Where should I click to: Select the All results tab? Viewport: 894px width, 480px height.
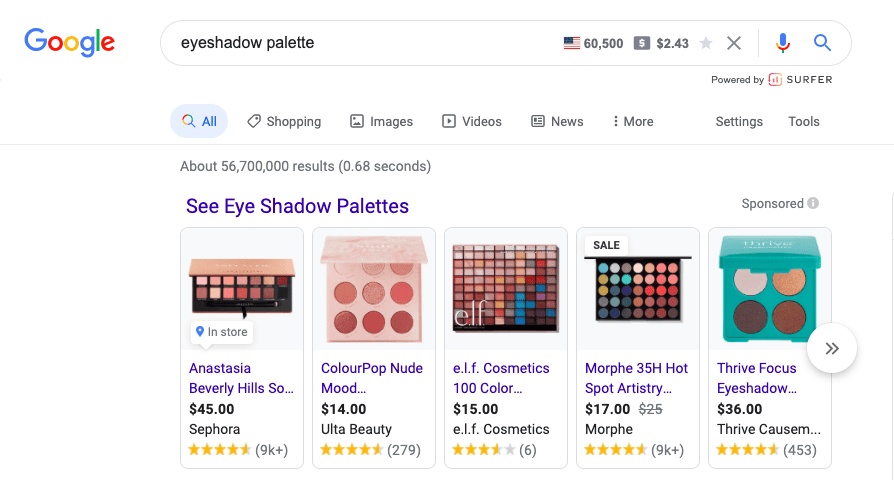(x=199, y=121)
